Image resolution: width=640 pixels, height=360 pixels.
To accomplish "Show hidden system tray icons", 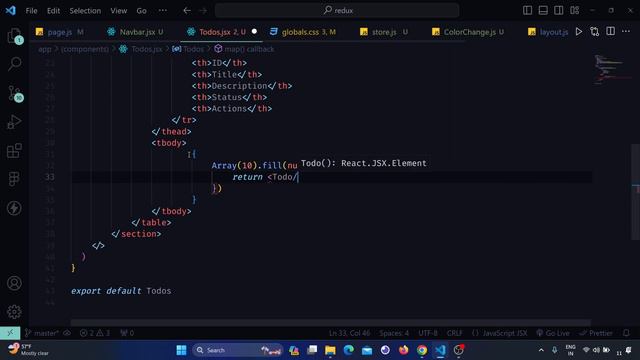I will (x=541, y=350).
